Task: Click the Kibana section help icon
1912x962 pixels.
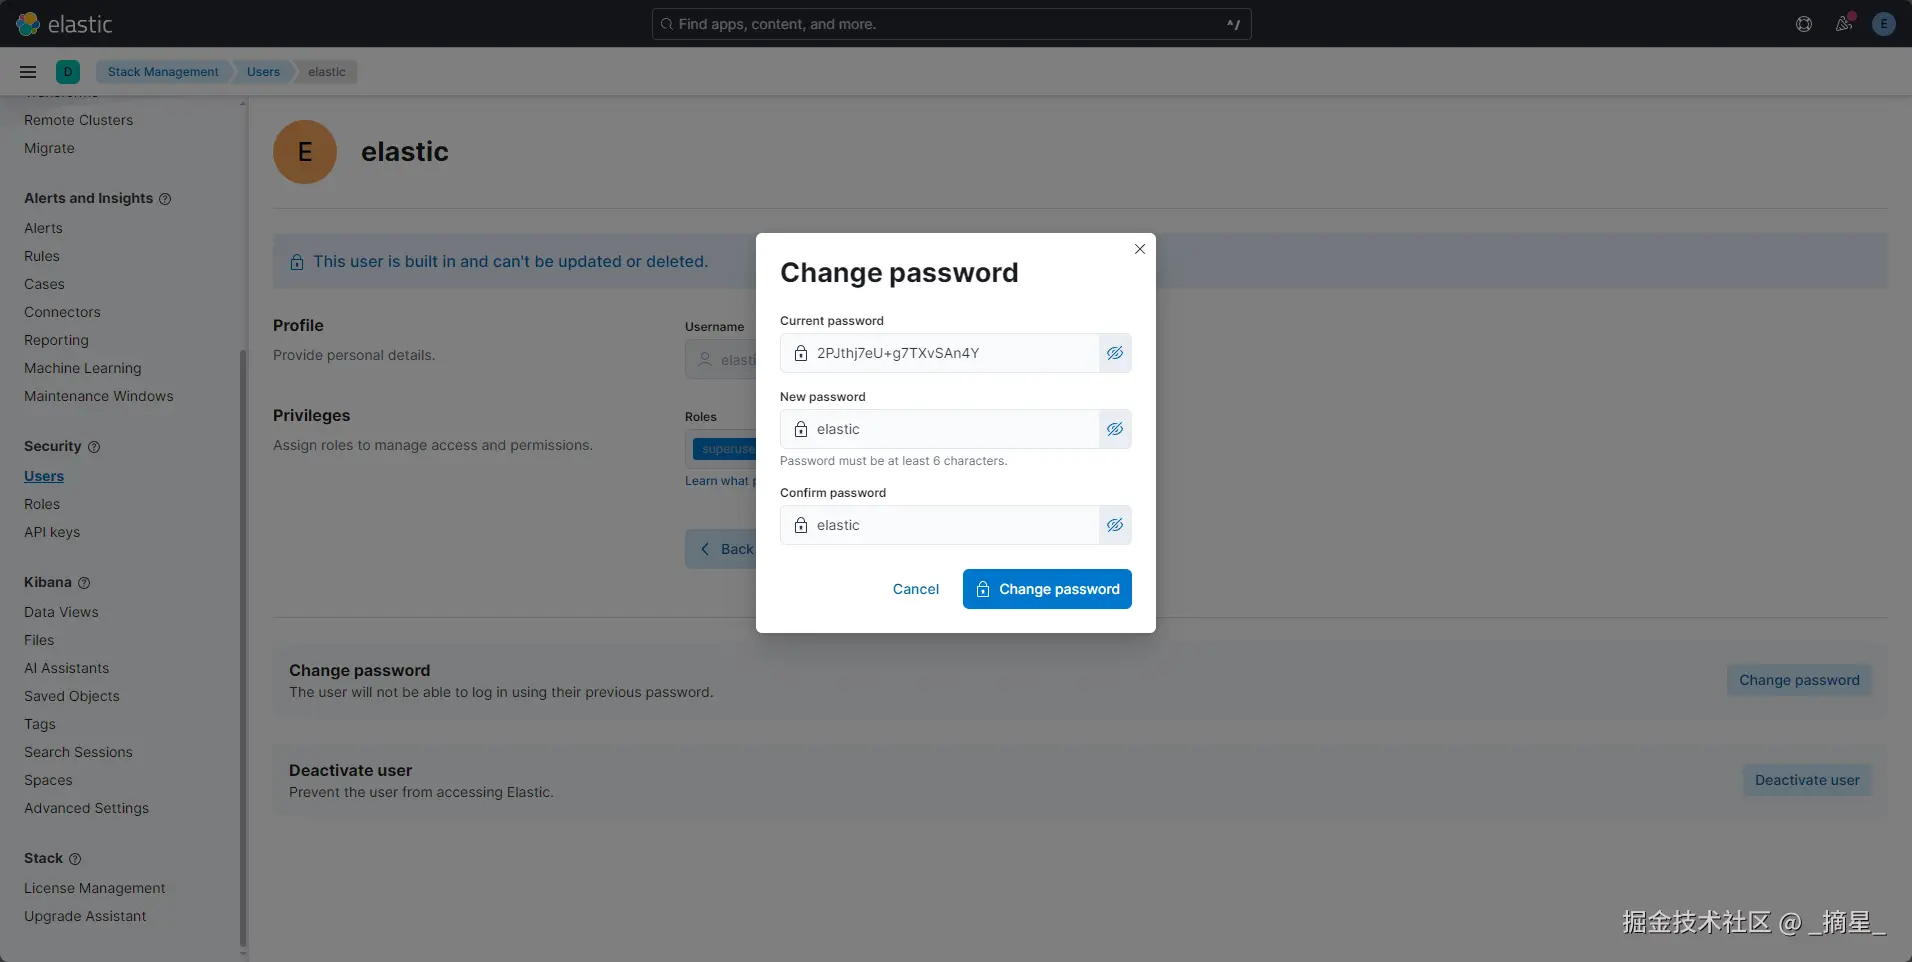Action: coord(84,583)
